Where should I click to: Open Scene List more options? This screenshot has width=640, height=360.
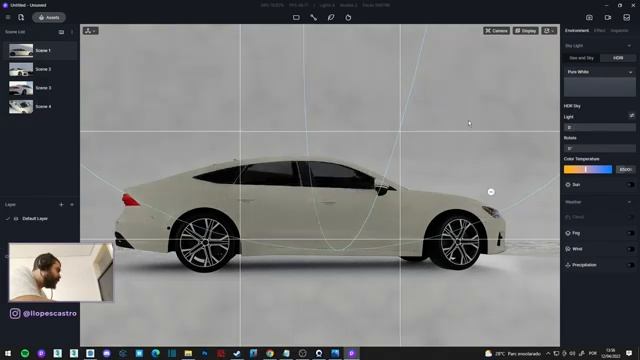click(72, 32)
